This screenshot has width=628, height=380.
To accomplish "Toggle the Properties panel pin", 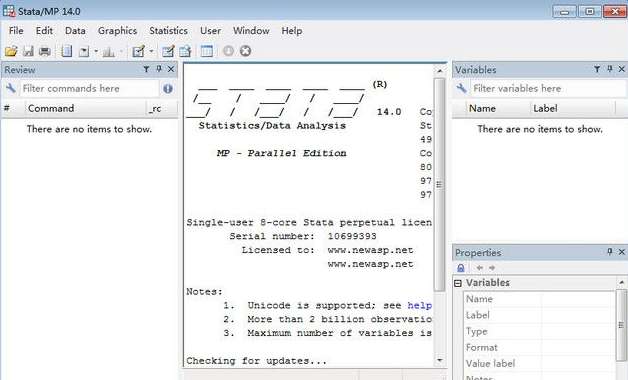I will point(610,252).
